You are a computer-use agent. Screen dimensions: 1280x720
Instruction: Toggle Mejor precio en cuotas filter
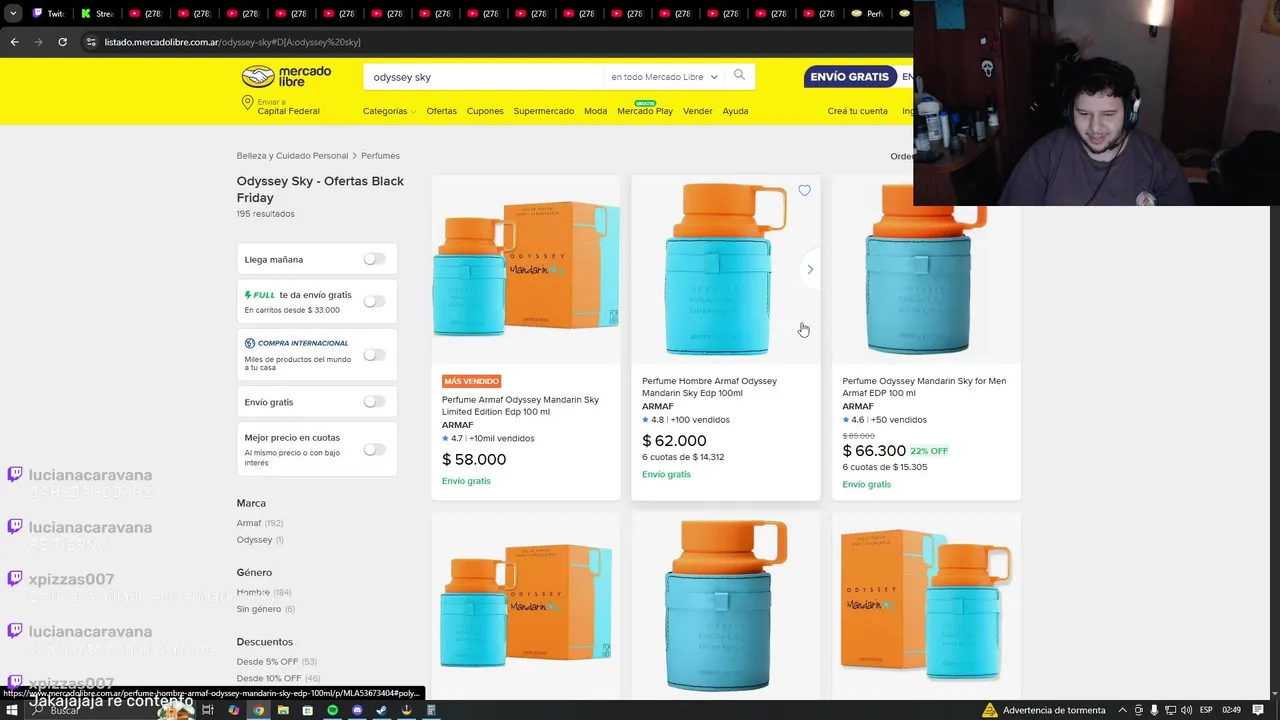point(374,449)
